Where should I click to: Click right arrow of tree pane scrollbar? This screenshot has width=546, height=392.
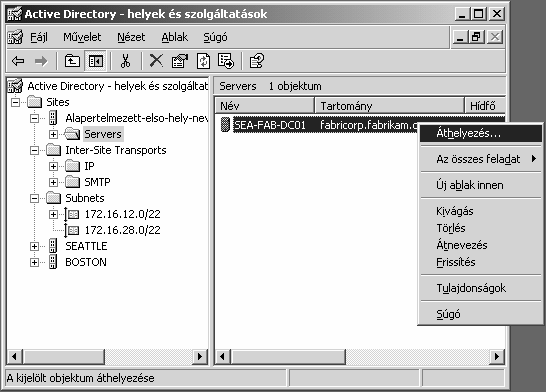[200, 356]
